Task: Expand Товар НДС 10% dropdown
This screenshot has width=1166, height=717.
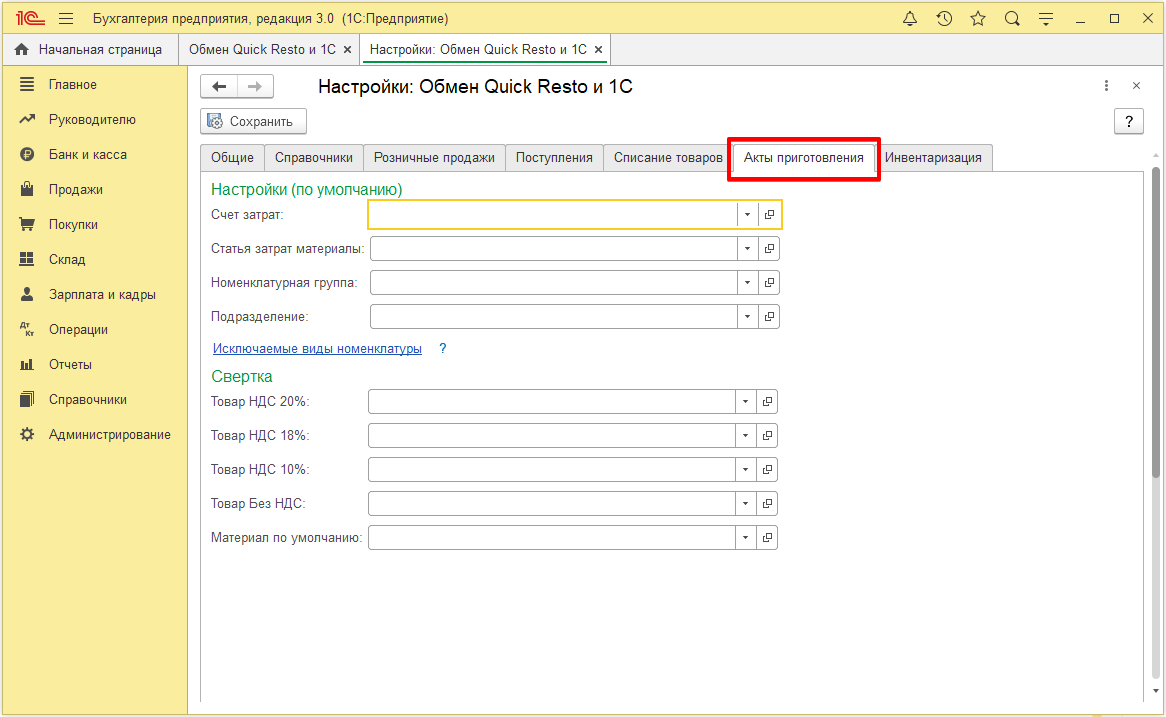Action: (x=746, y=470)
